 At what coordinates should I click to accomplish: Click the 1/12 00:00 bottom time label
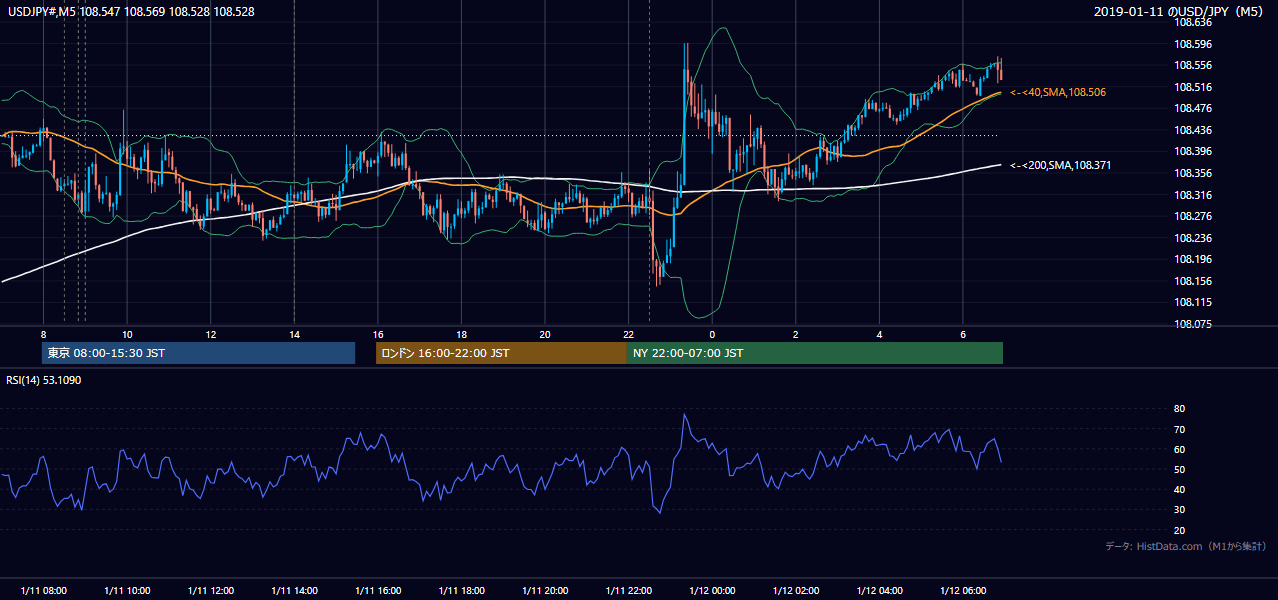[712, 591]
